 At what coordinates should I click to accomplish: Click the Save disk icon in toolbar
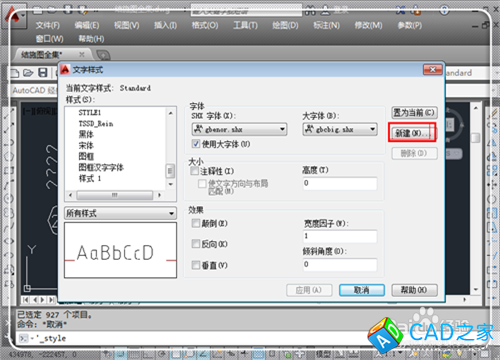[43, 73]
